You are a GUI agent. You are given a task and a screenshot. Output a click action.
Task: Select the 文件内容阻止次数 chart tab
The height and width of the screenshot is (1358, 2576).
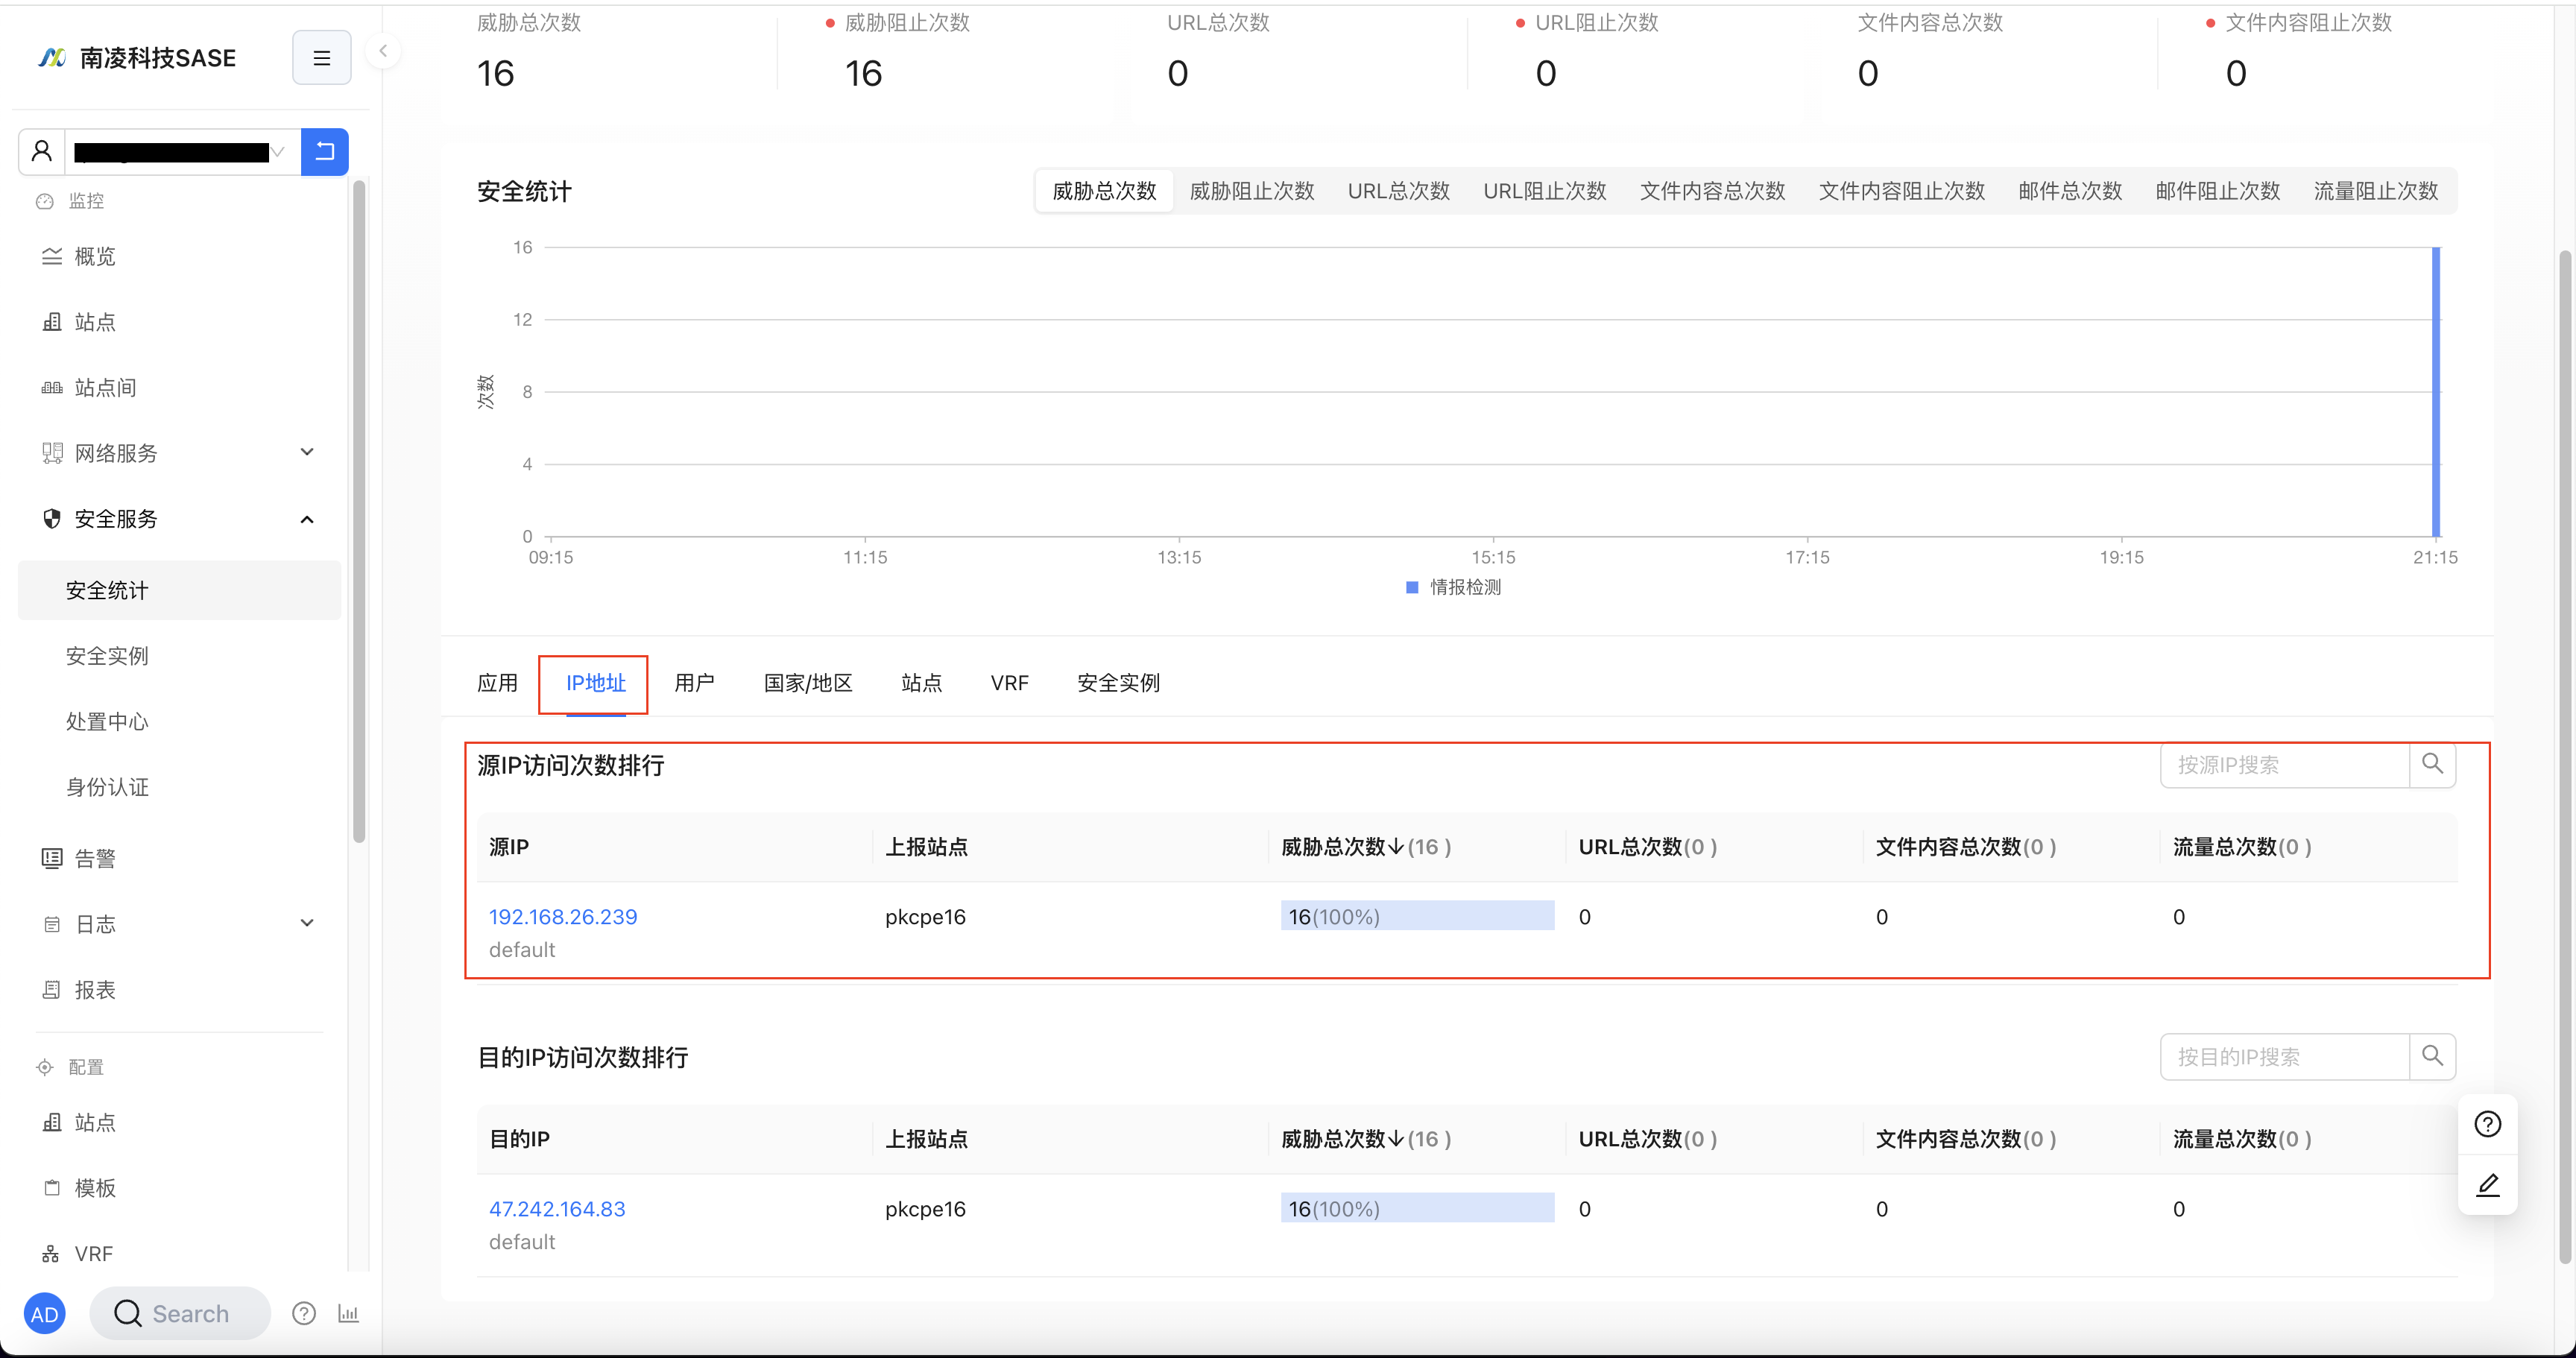coord(1901,191)
